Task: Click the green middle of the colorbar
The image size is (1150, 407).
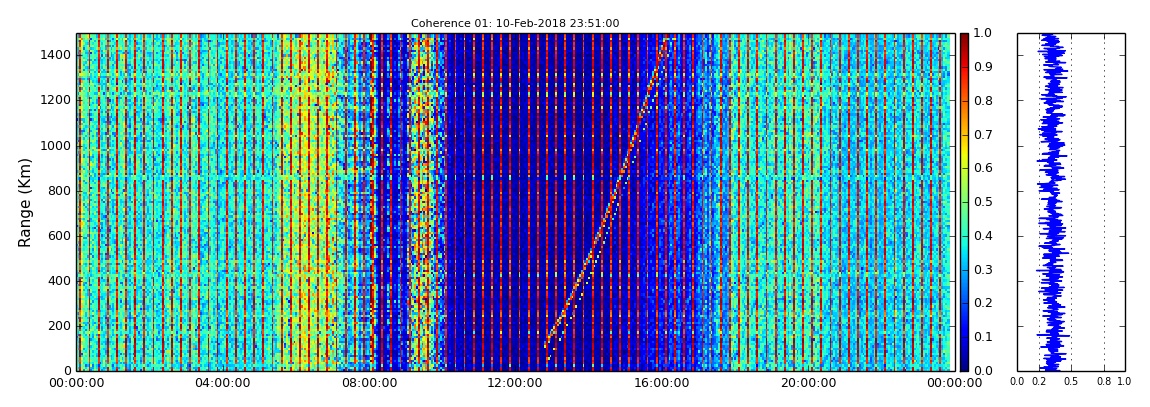Action: pyautogui.click(x=964, y=202)
